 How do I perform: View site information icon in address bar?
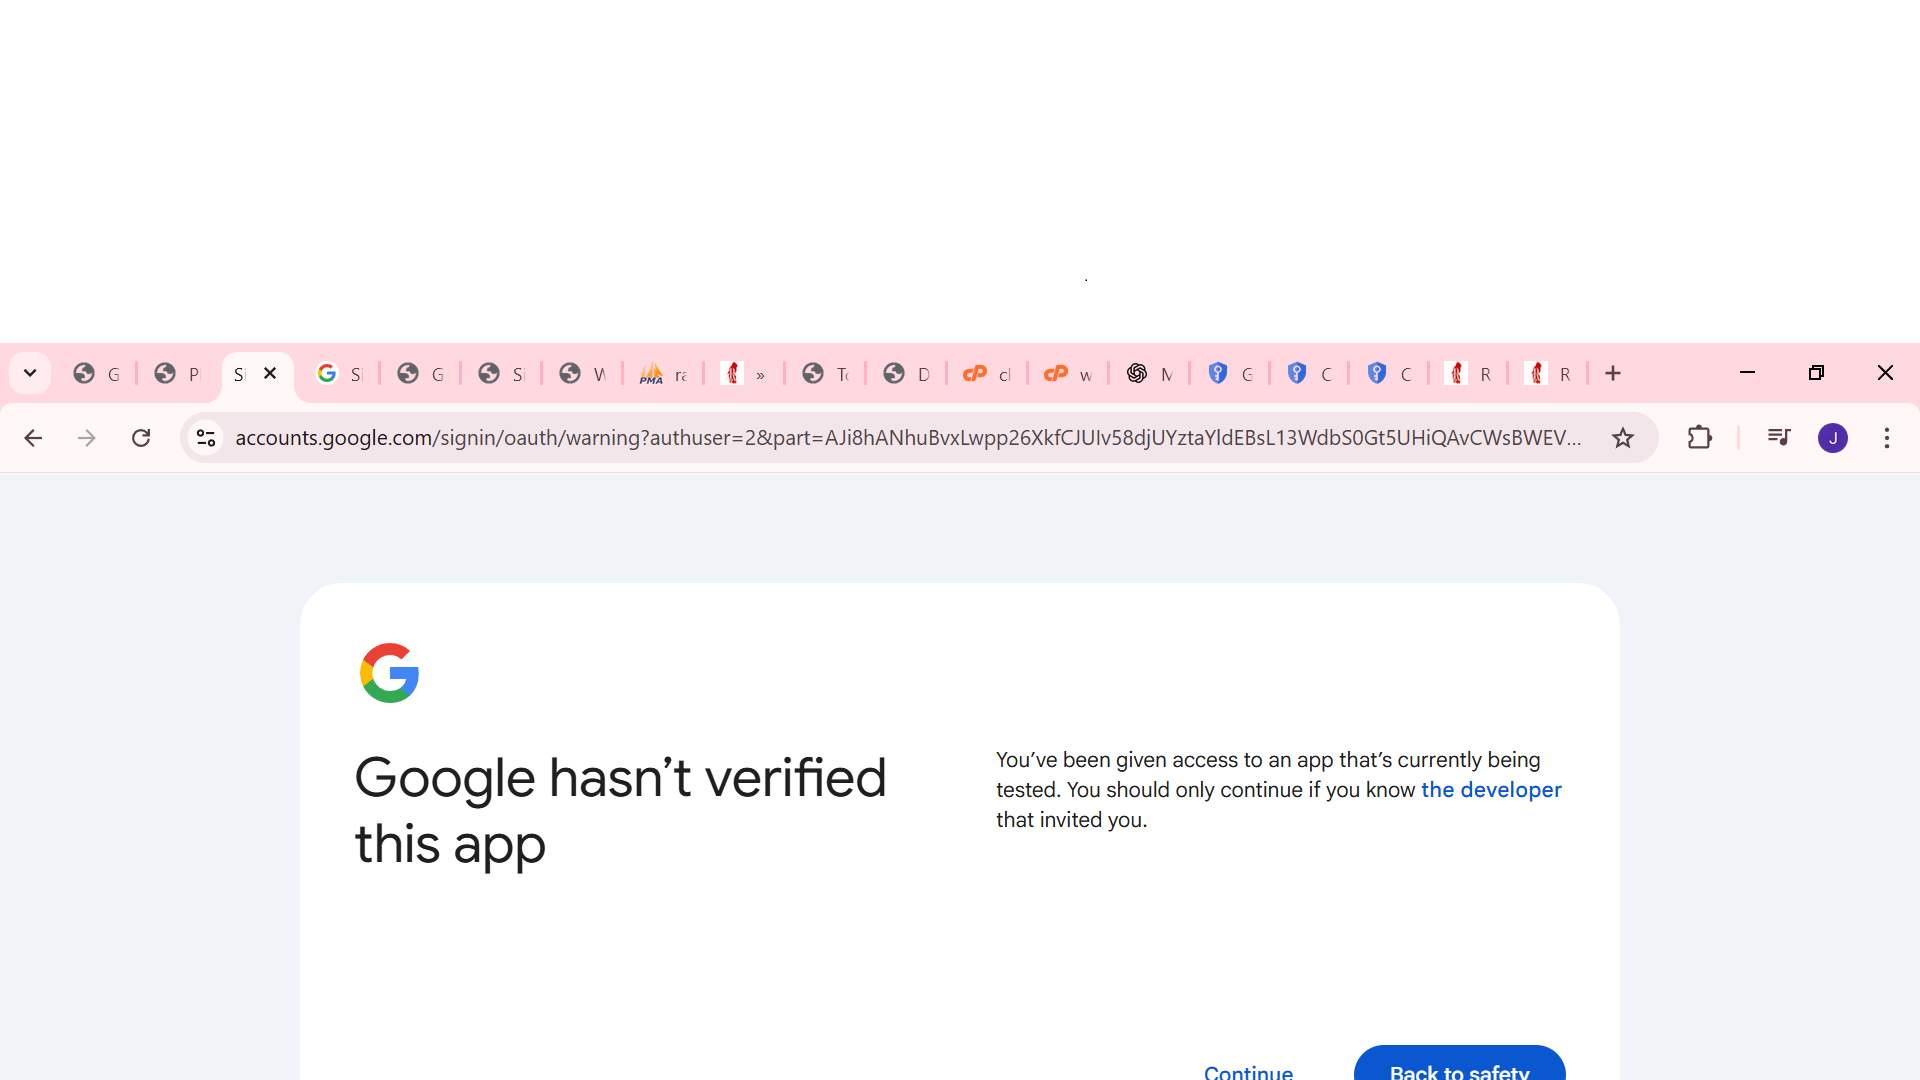pos(206,438)
